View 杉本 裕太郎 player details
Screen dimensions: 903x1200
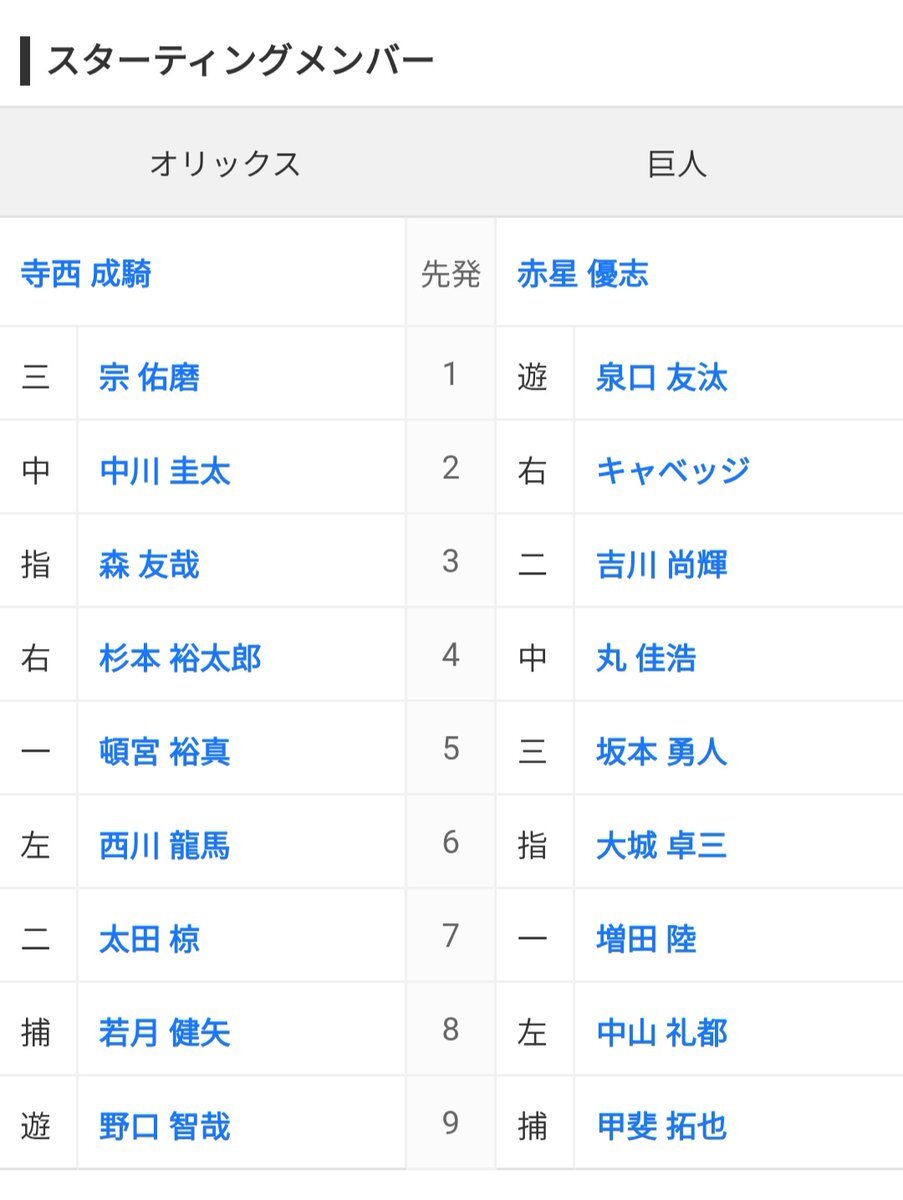[x=180, y=658]
